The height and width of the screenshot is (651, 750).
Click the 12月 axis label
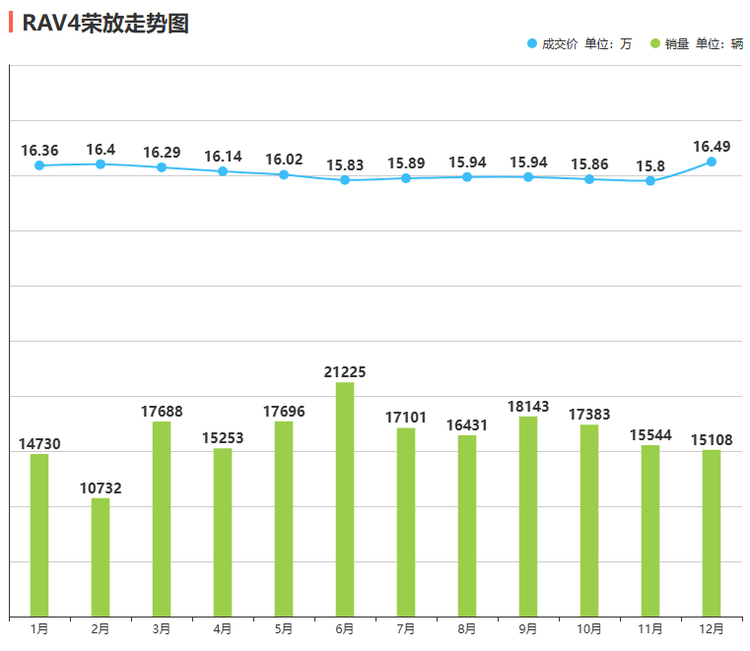711,629
